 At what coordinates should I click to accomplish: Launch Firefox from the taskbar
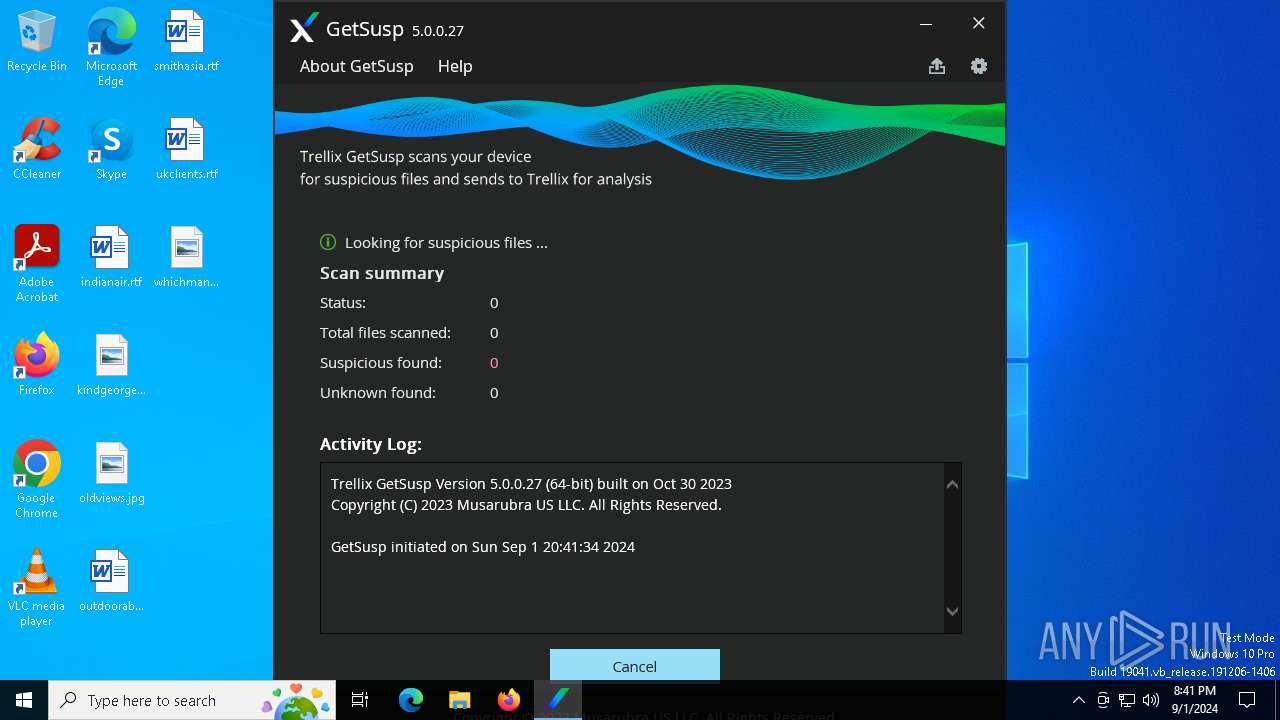point(509,700)
